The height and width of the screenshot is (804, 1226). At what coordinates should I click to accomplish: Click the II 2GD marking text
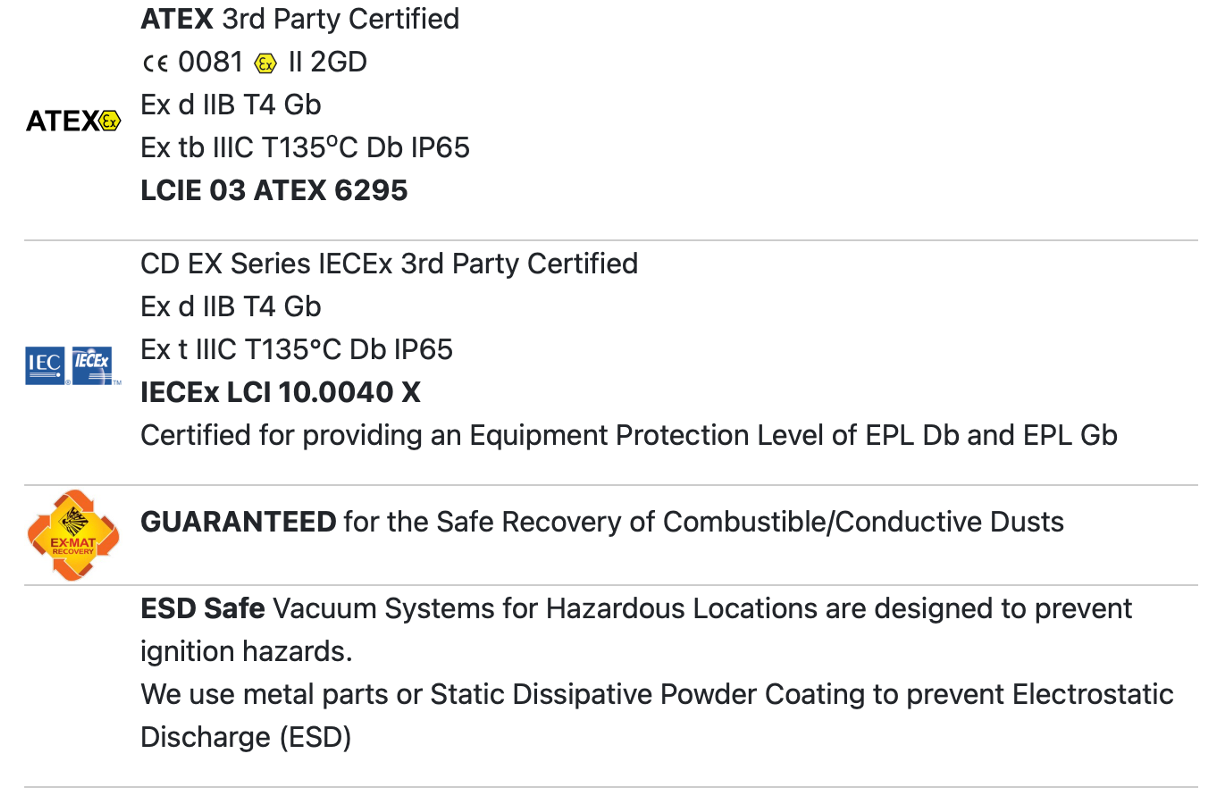pos(327,62)
